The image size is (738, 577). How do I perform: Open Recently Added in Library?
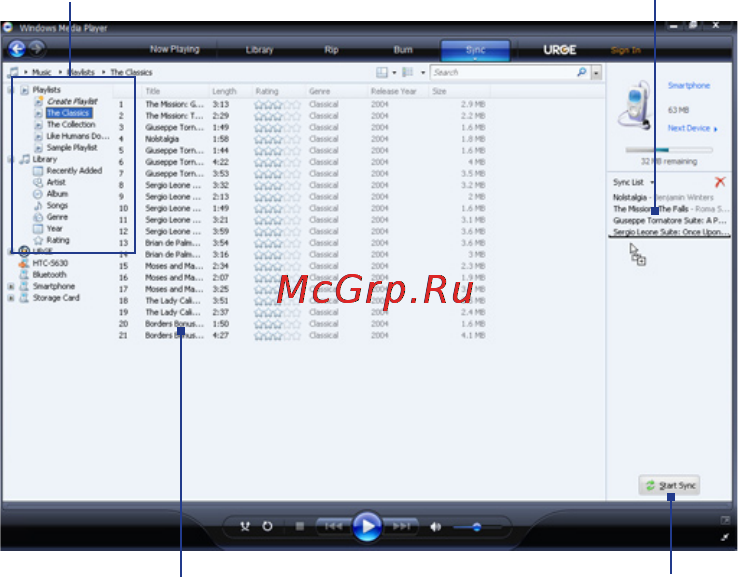coord(74,170)
